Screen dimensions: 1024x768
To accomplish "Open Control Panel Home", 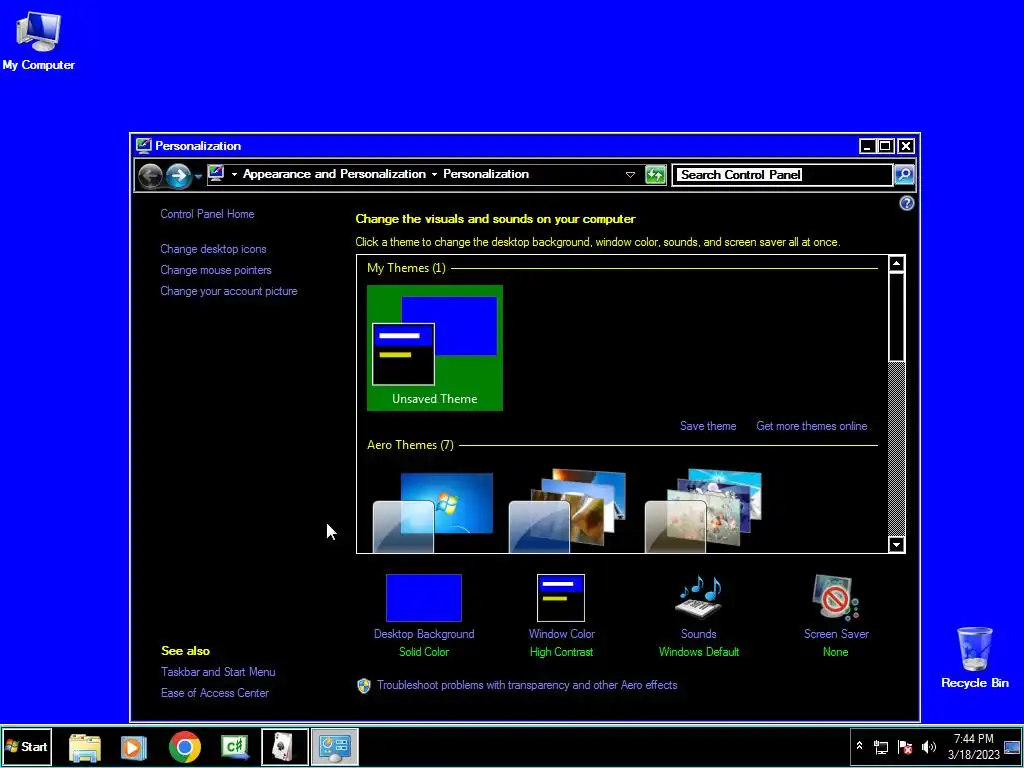I will coord(207,214).
